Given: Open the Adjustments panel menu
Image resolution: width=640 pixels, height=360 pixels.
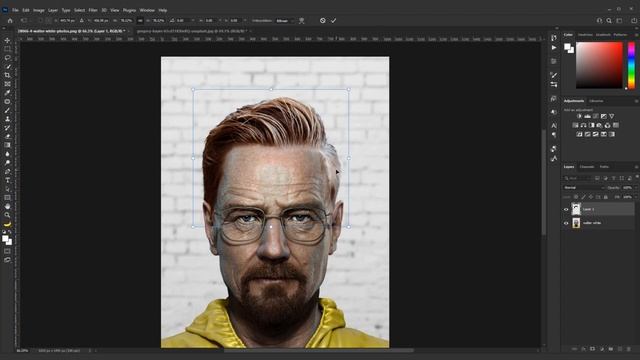Looking at the screenshot, I should (636, 101).
